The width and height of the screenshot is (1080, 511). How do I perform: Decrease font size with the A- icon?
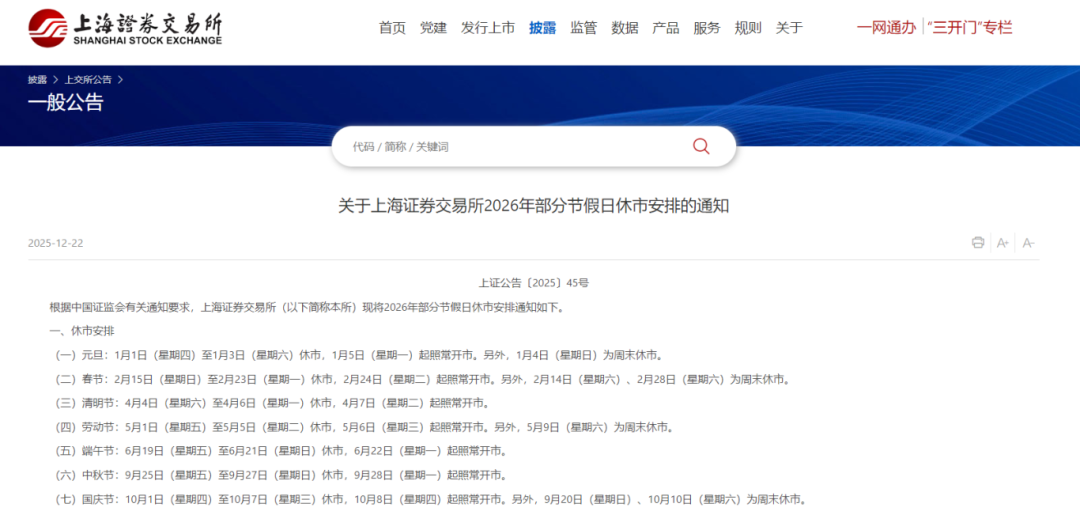(x=1029, y=243)
